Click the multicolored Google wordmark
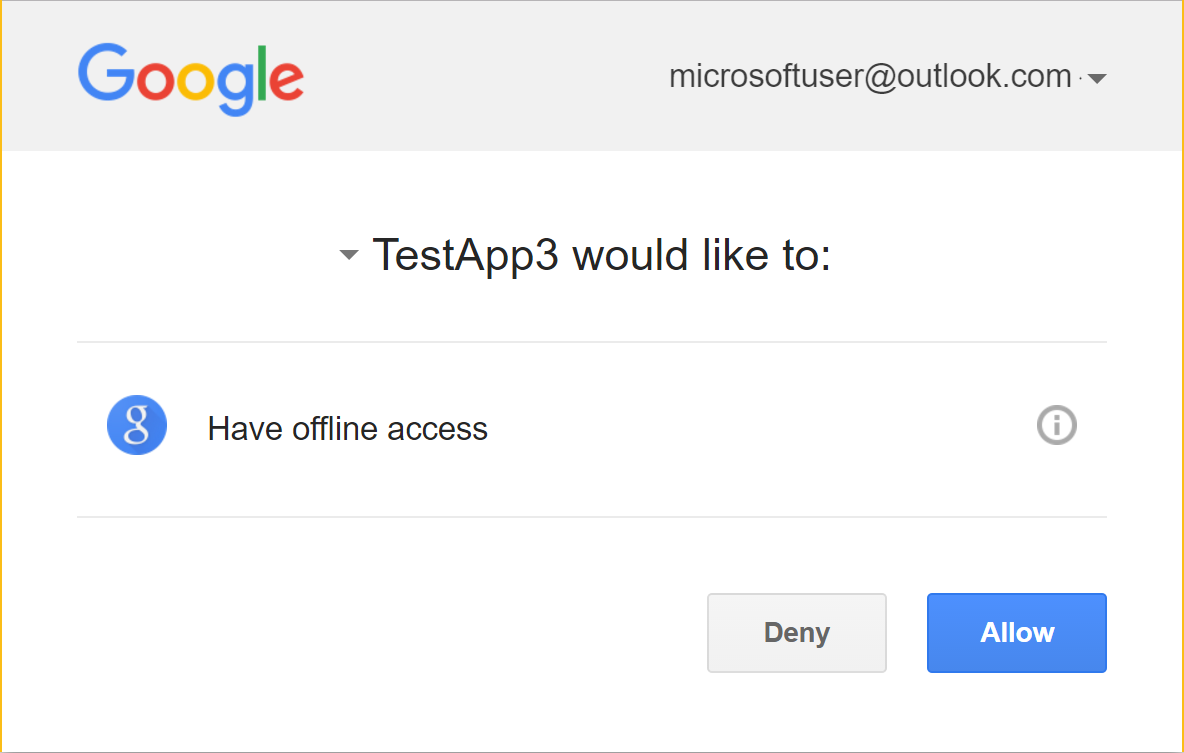Screen dimensions: 1184x753 pos(191,79)
